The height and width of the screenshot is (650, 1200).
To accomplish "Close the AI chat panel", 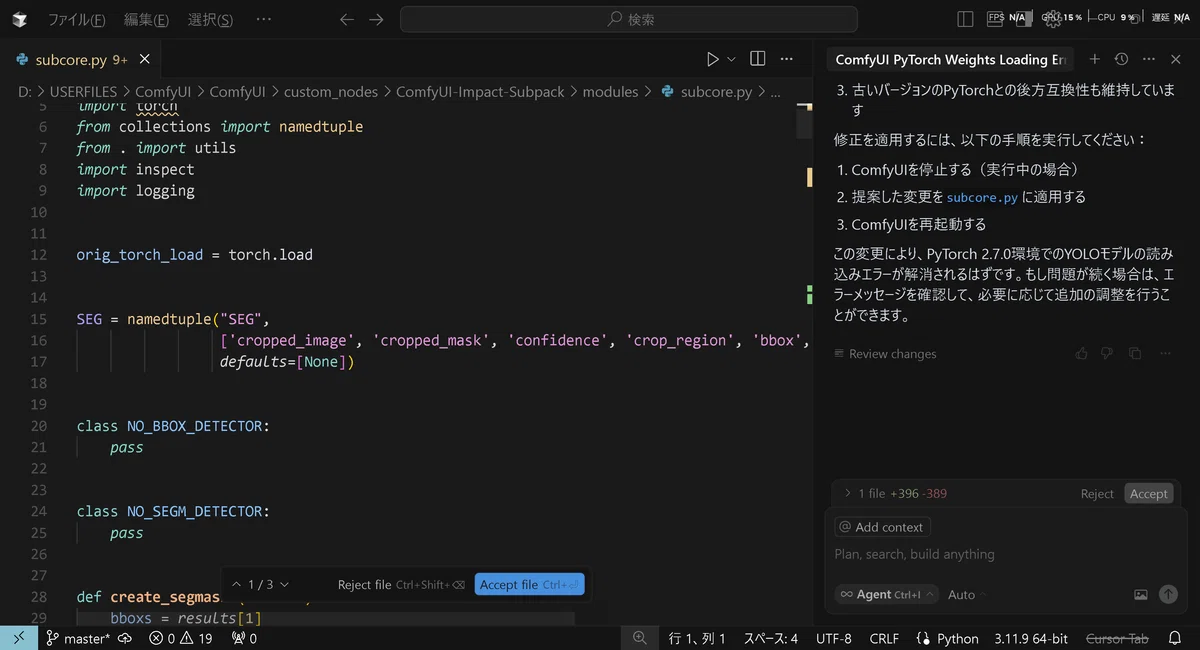I will point(1176,60).
